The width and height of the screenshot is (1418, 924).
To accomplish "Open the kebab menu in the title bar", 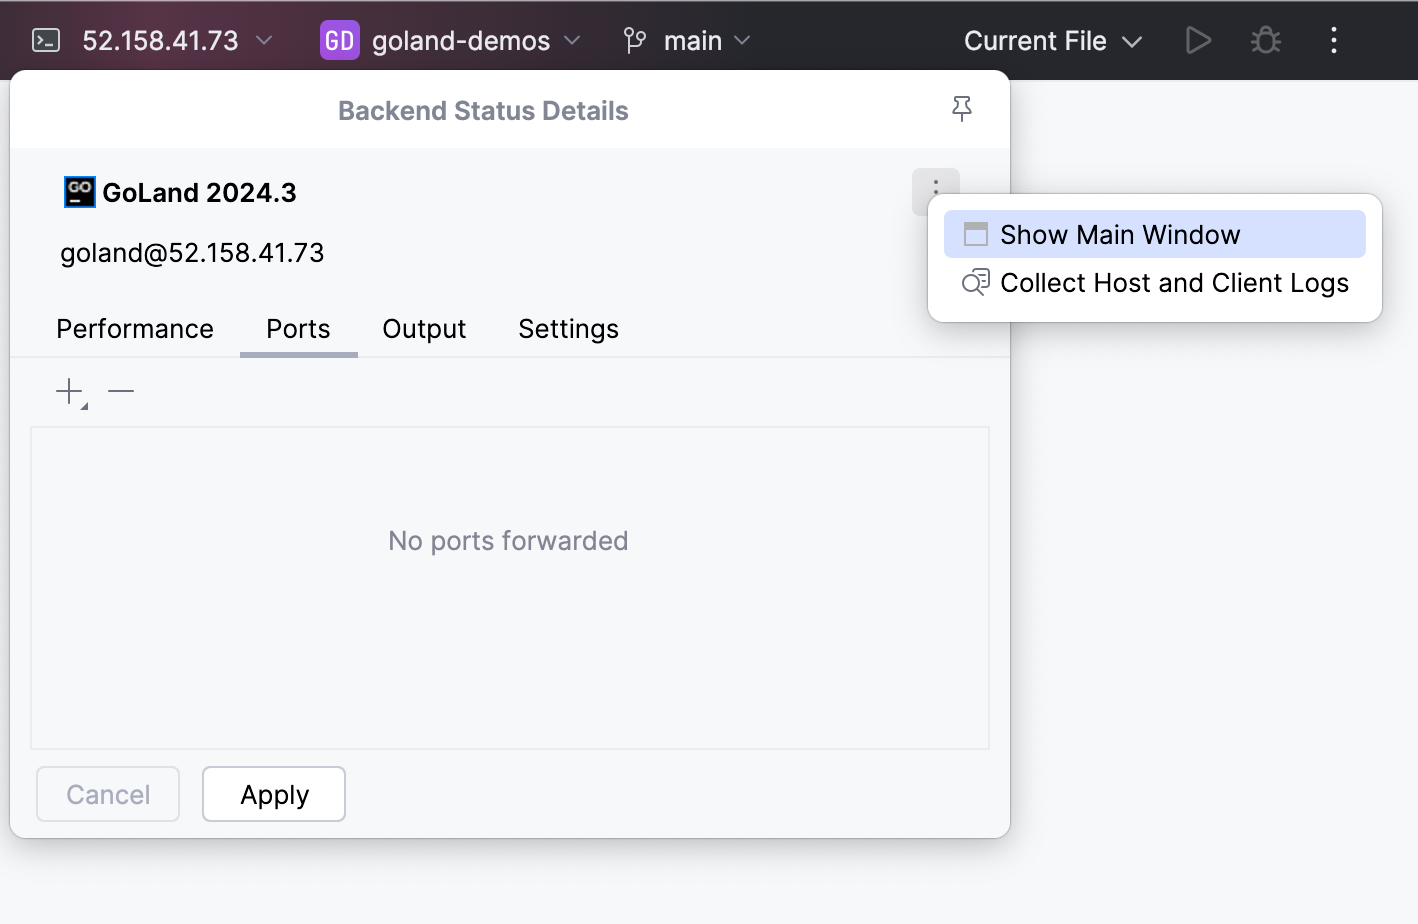I will 1333,40.
